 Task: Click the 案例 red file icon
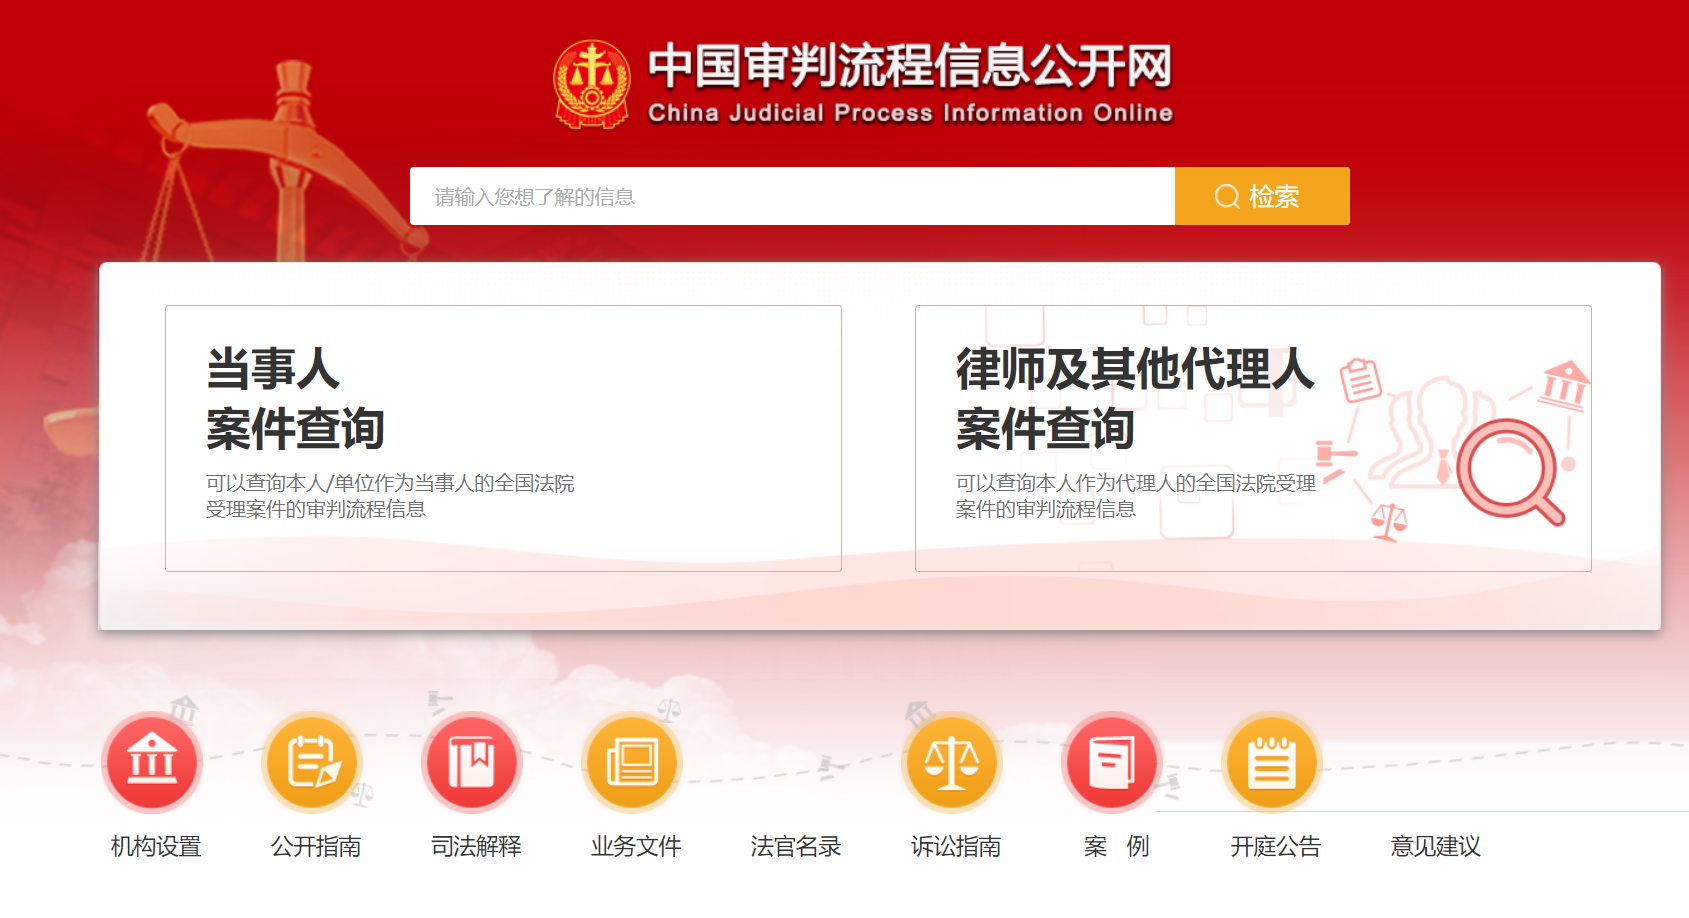click(x=1112, y=762)
